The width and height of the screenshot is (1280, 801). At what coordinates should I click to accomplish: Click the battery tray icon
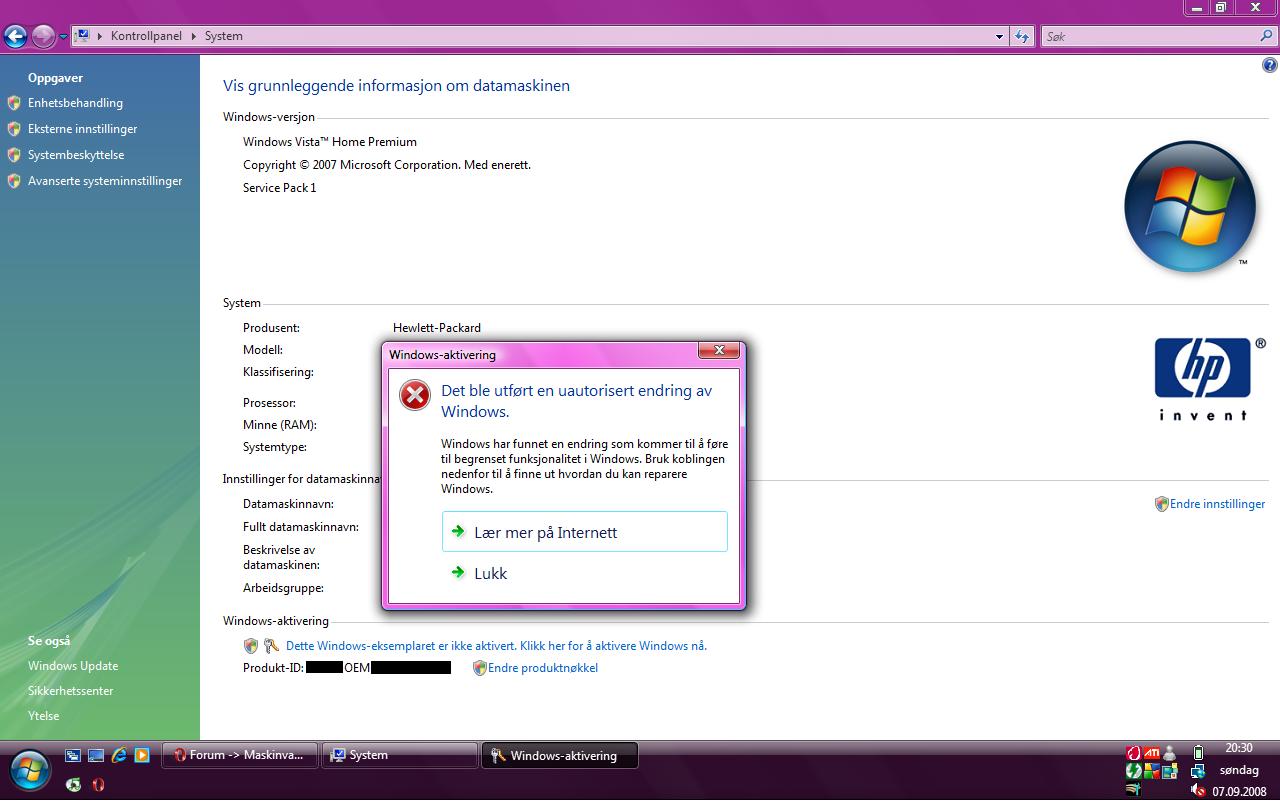coord(1198,753)
